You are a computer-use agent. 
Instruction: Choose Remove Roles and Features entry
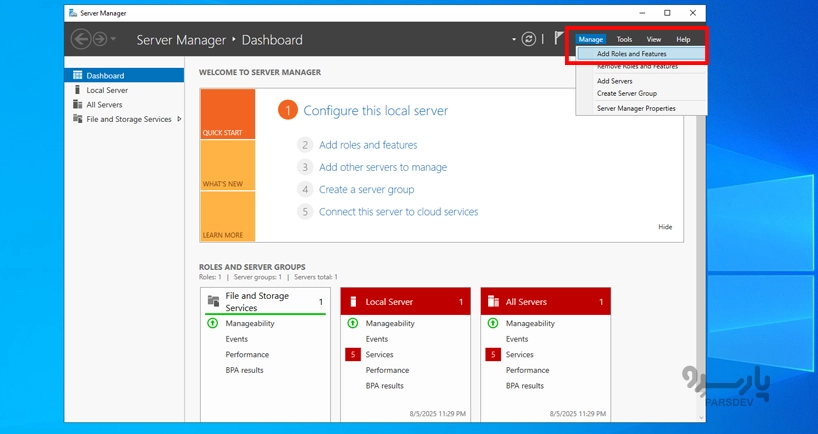[x=641, y=67]
